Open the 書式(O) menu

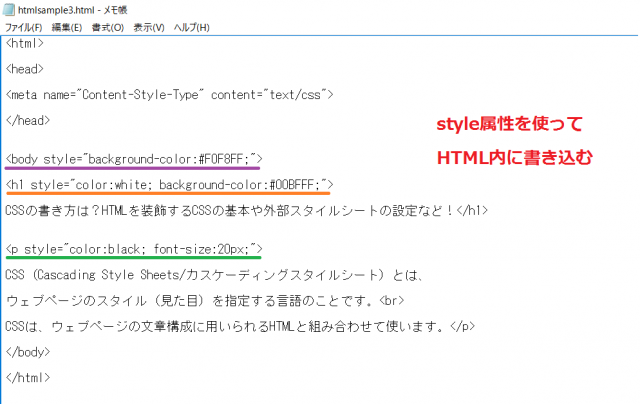[x=108, y=28]
